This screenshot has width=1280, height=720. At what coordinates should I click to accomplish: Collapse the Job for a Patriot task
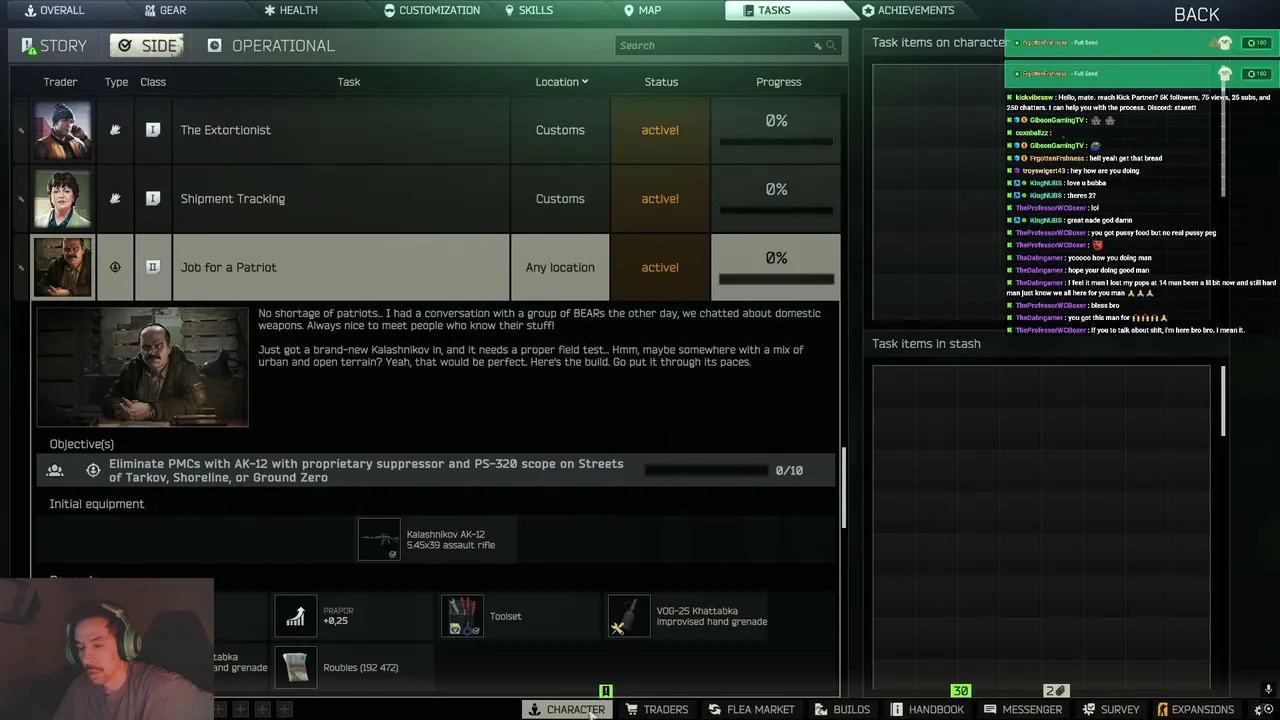tap(341, 267)
